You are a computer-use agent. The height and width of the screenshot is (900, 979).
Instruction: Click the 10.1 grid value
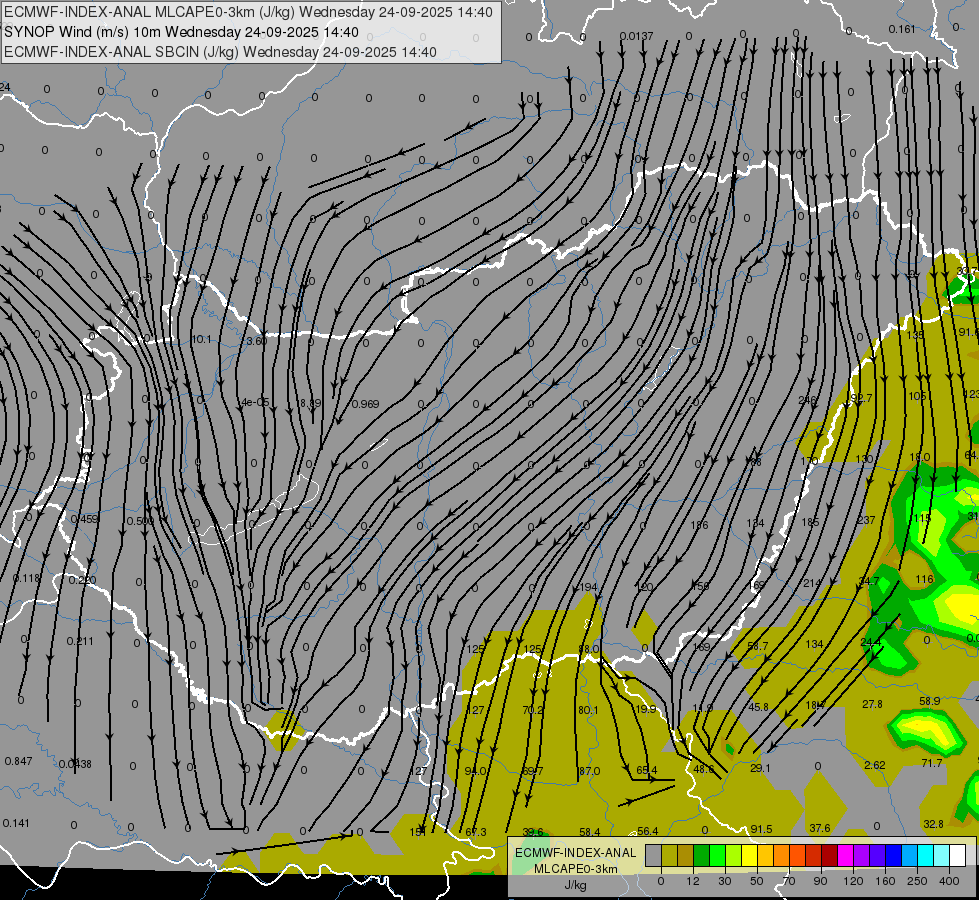pos(201,339)
